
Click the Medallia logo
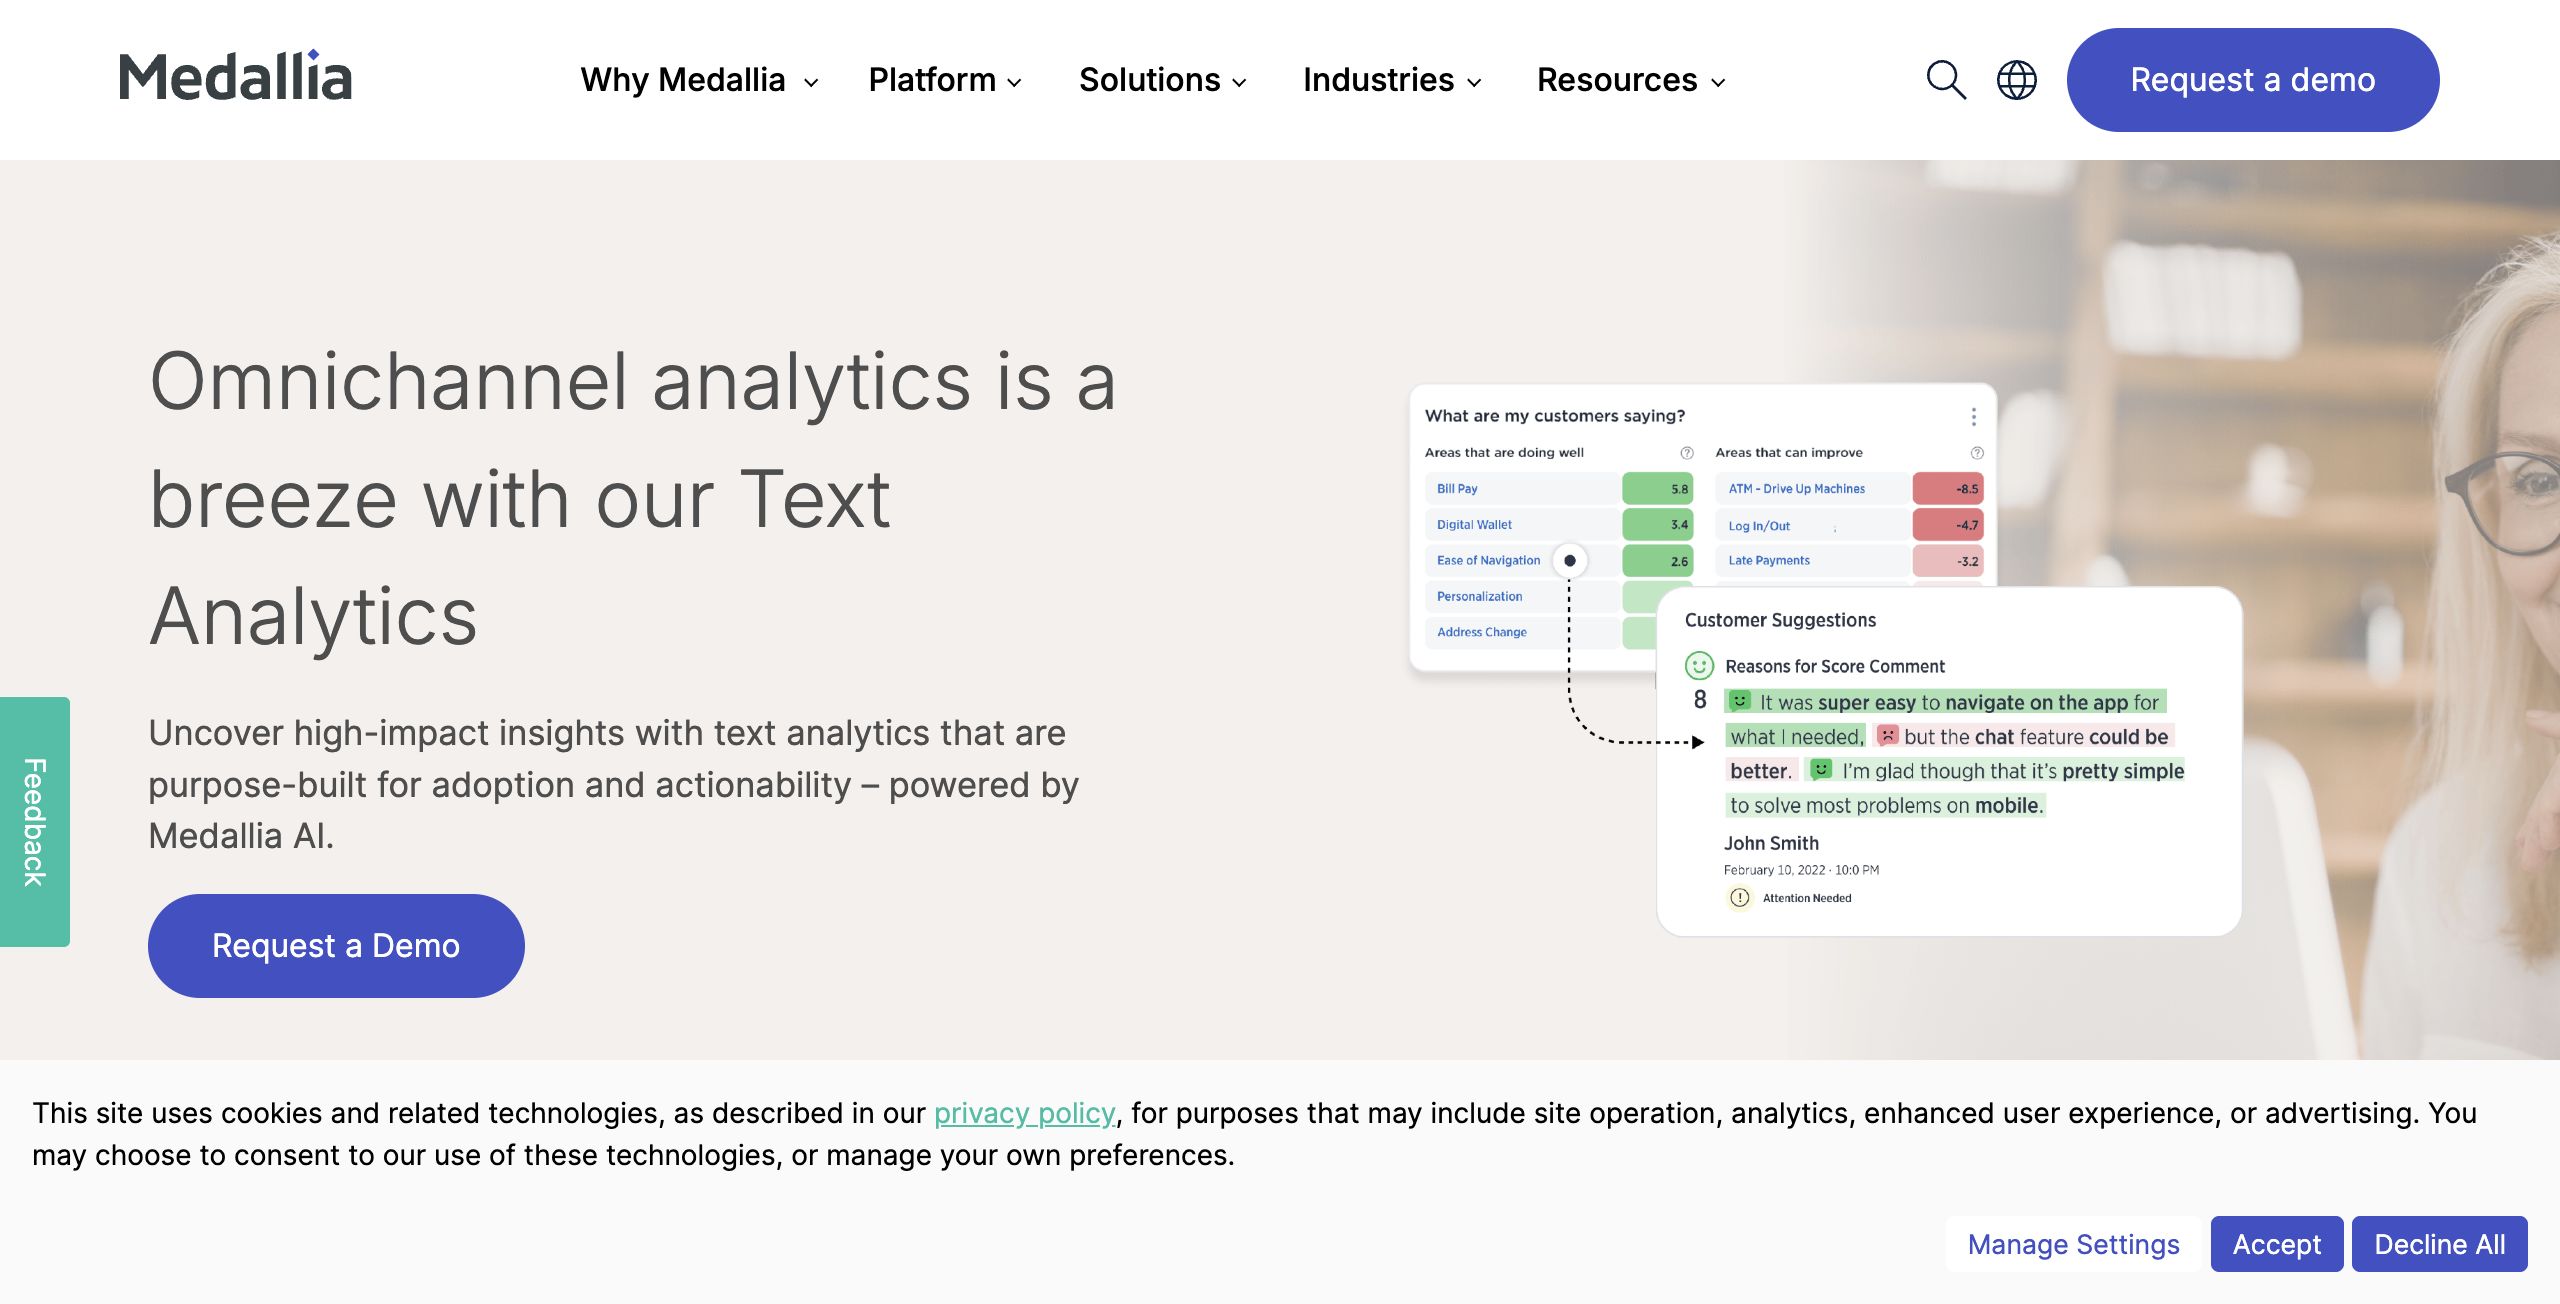[236, 77]
